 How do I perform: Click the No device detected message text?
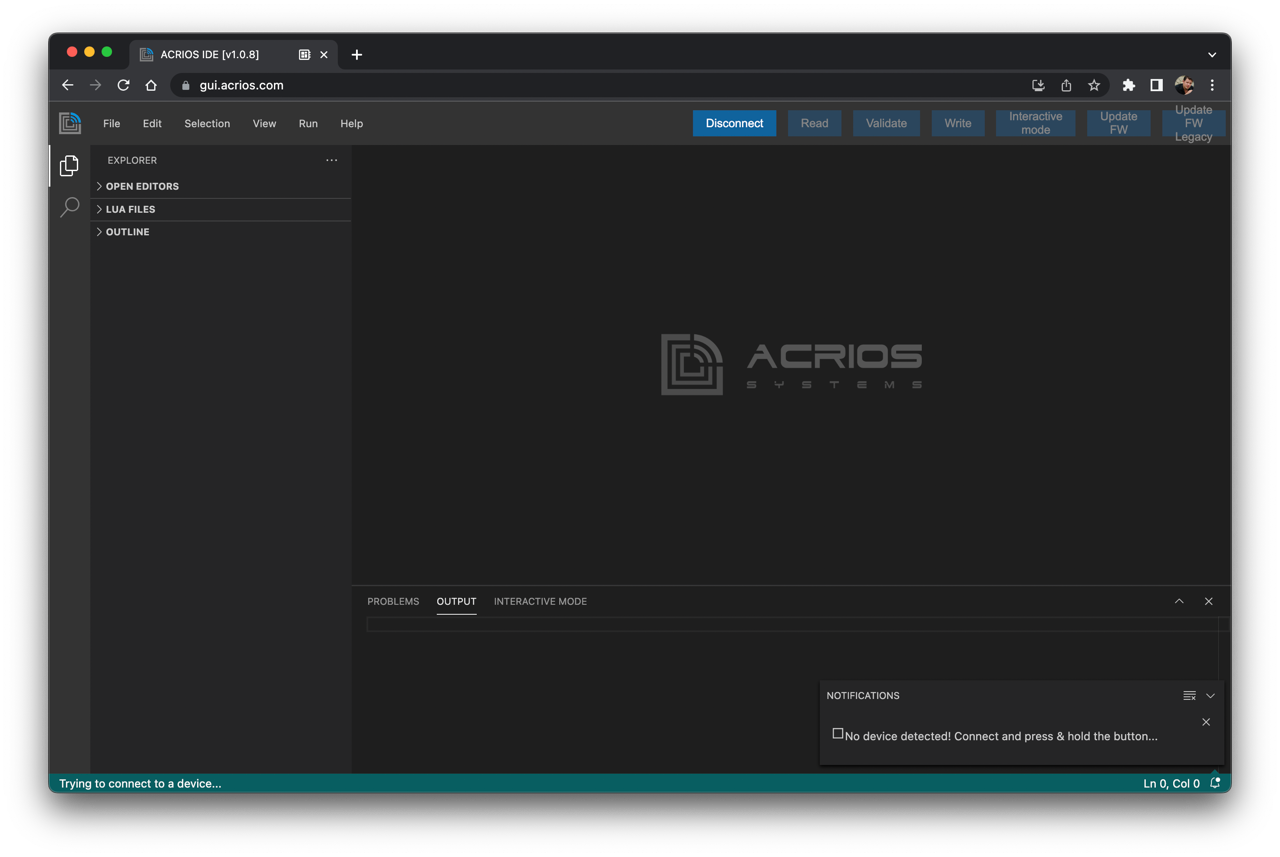(x=1001, y=736)
